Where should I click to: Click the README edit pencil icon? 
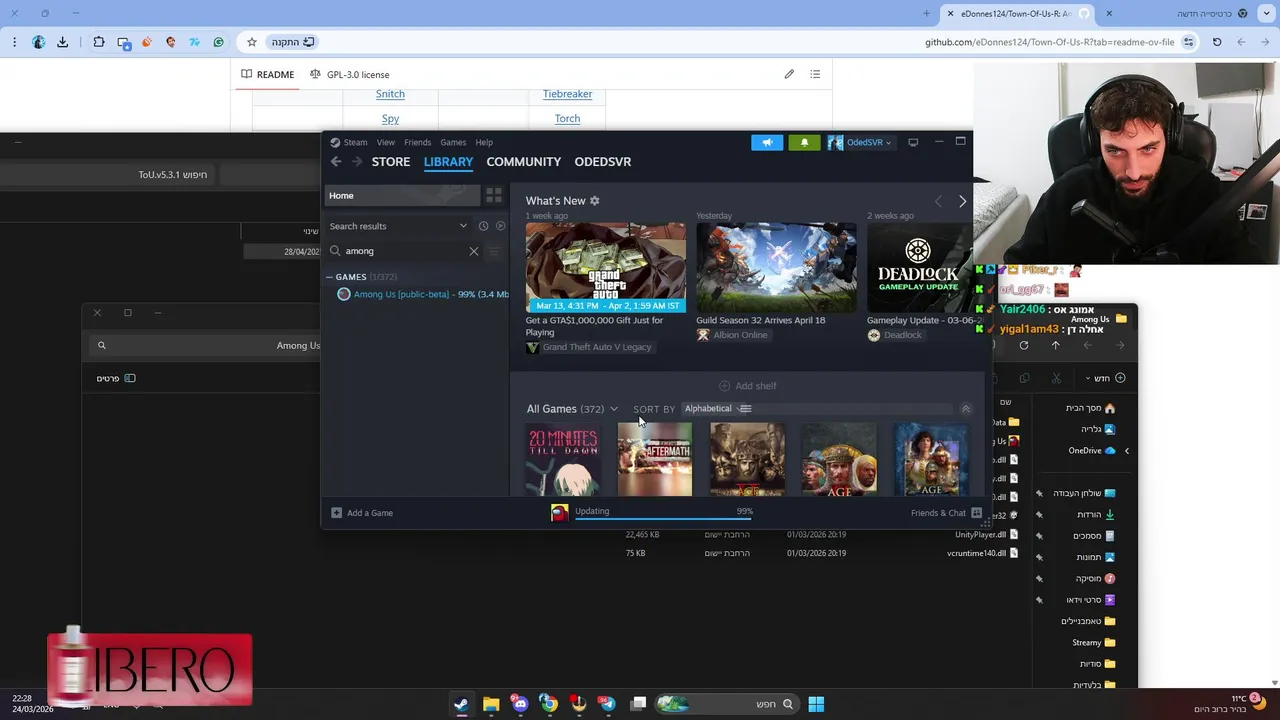789,74
